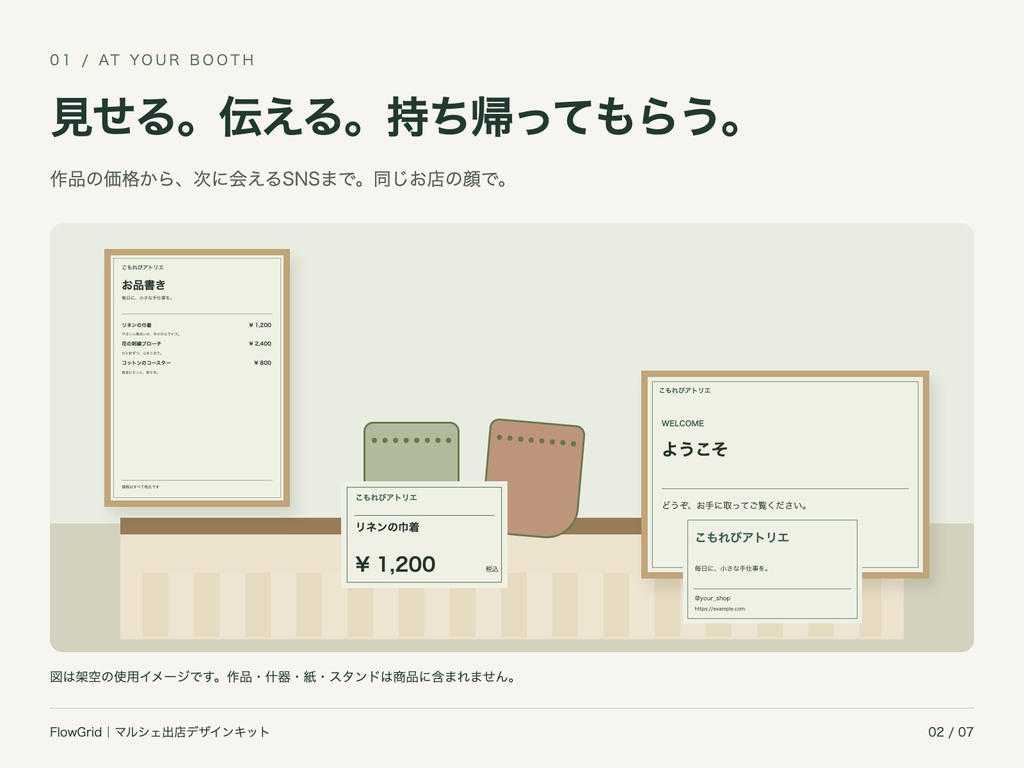1024x768 pixels.
Task: Click こもれびアトリエ at top of welcome poster
Action: [x=684, y=391]
